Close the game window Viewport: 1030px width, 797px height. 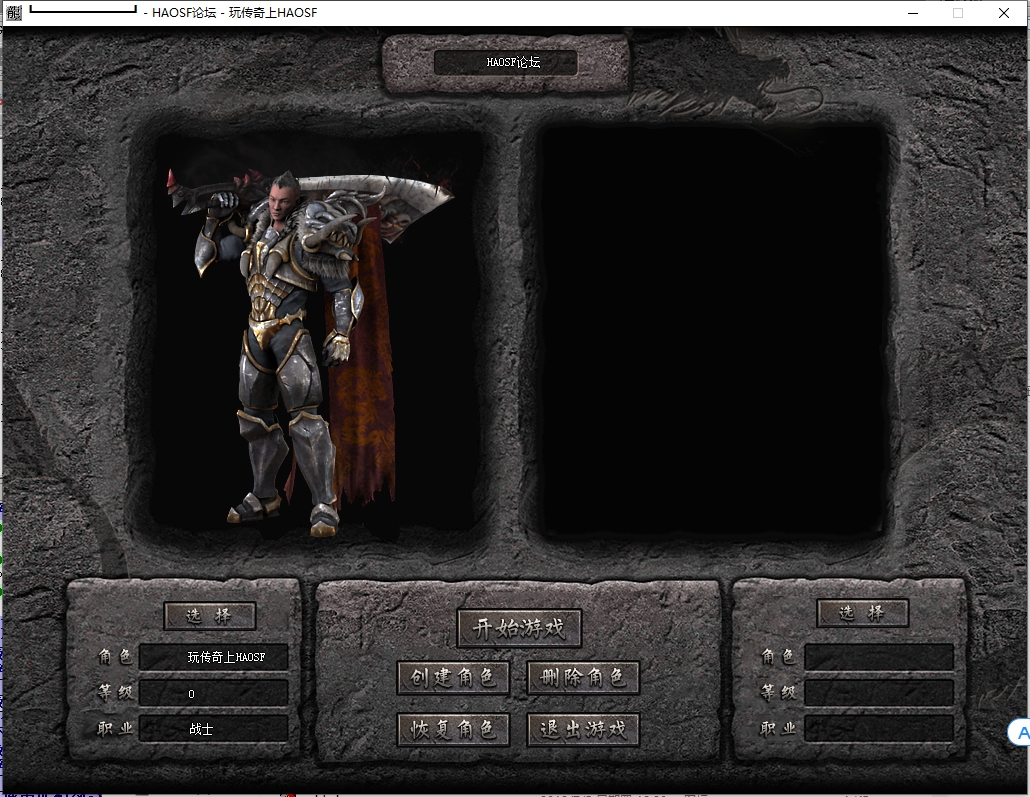point(1003,13)
